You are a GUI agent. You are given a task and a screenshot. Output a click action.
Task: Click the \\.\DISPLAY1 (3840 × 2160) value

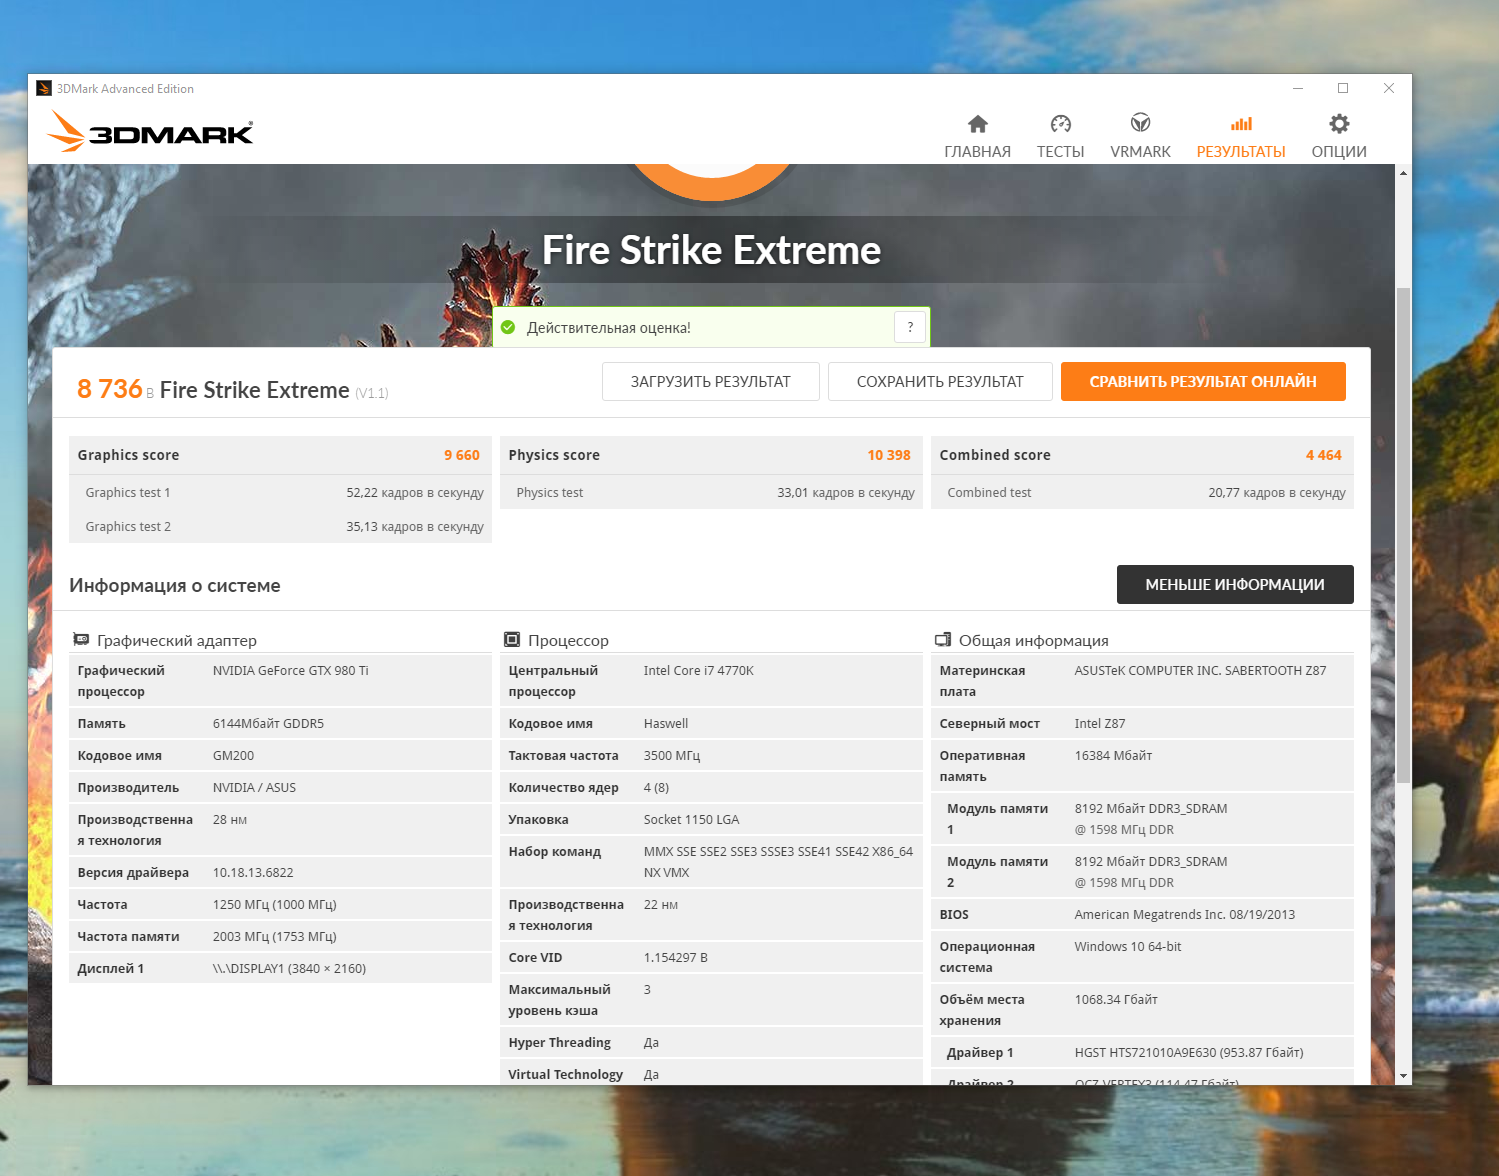point(289,969)
